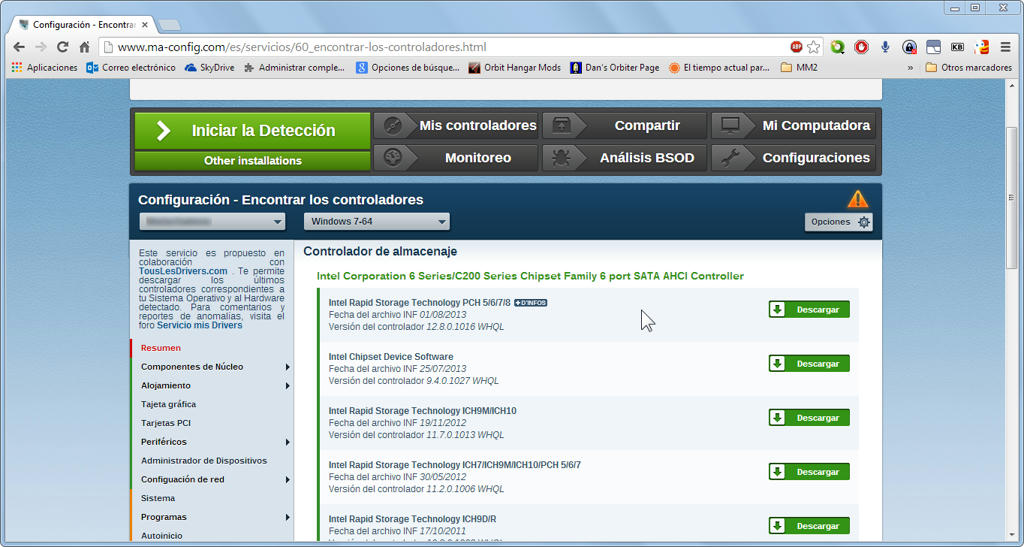Click the page vertical scrollbar thumb
The width and height of the screenshot is (1024, 547).
tap(1012, 198)
